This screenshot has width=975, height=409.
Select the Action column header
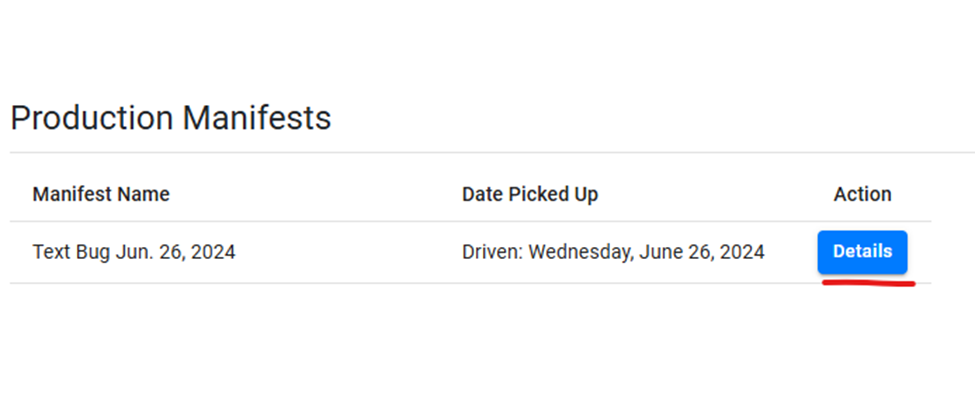tap(862, 194)
